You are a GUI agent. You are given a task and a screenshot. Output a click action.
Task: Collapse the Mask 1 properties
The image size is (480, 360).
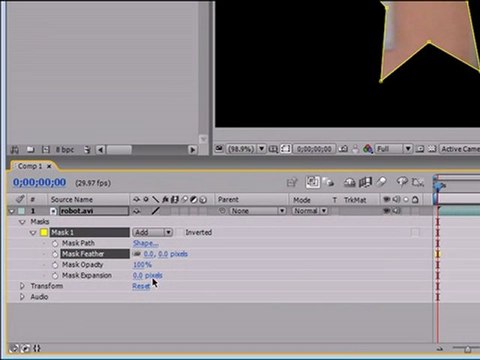pos(33,233)
